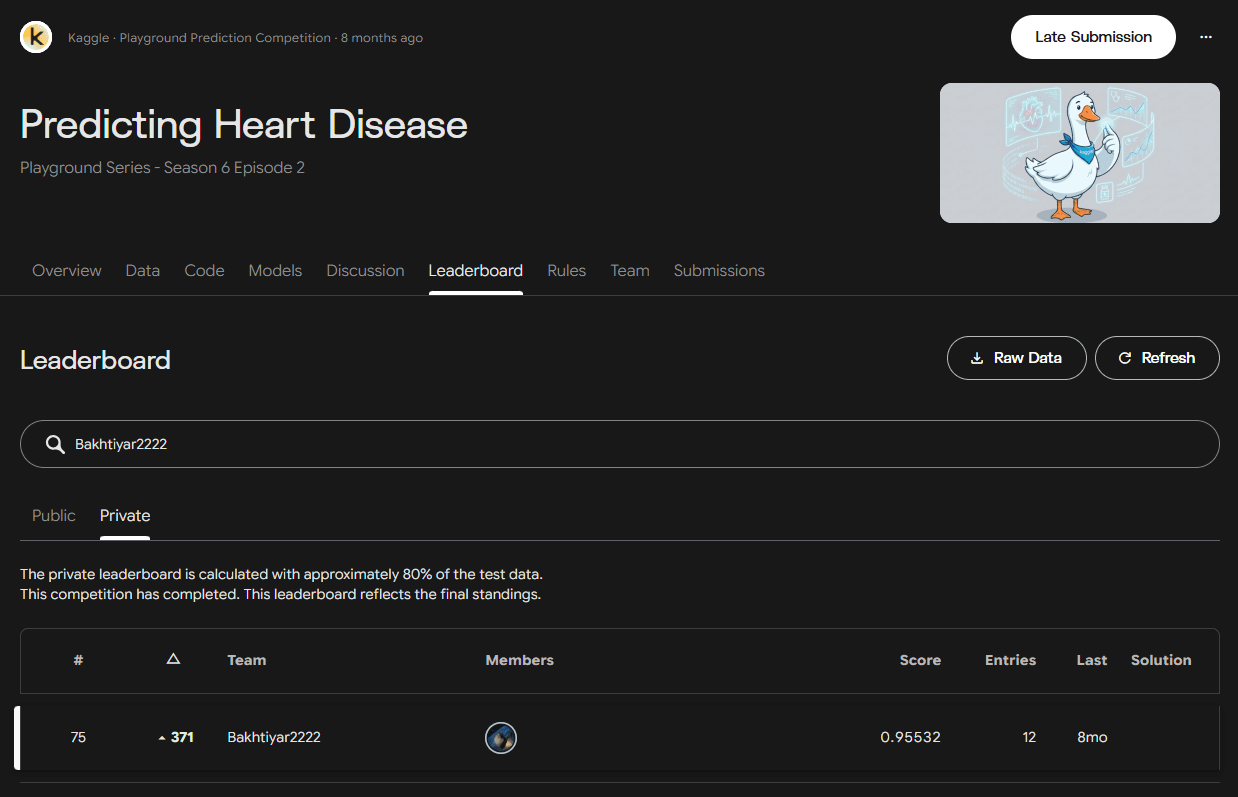The height and width of the screenshot is (797, 1238).
Task: Open the Bakhtiyar2222 team link
Action: 274,737
